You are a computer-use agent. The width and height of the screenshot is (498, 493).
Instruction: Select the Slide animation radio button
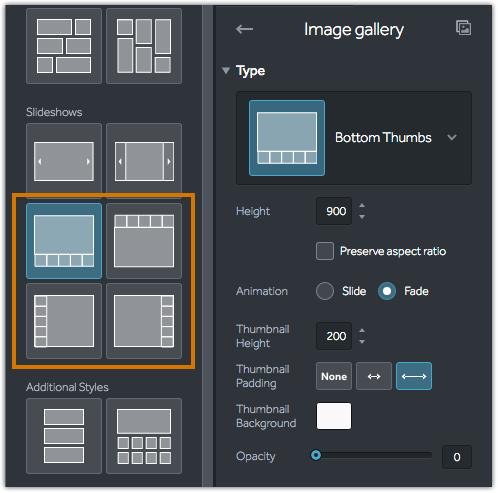pos(325,291)
